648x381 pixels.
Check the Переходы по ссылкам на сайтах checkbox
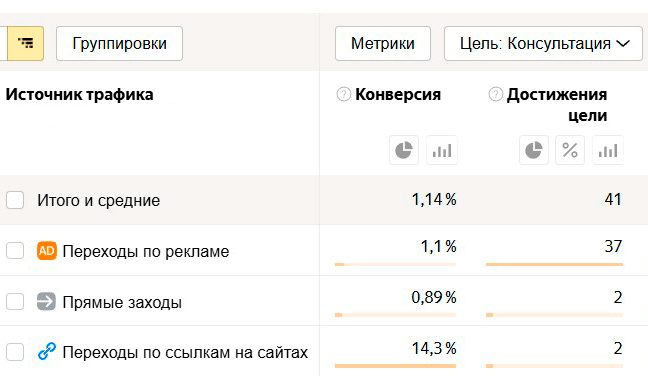(x=15, y=352)
